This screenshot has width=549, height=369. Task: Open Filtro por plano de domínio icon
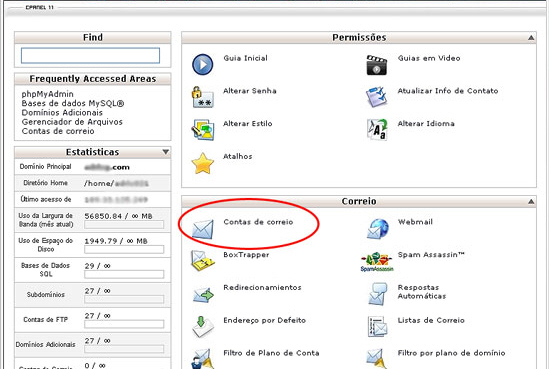tap(377, 358)
